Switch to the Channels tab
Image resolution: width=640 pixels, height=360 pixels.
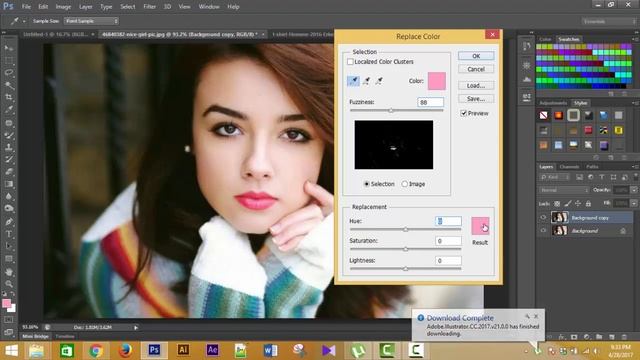coord(569,167)
